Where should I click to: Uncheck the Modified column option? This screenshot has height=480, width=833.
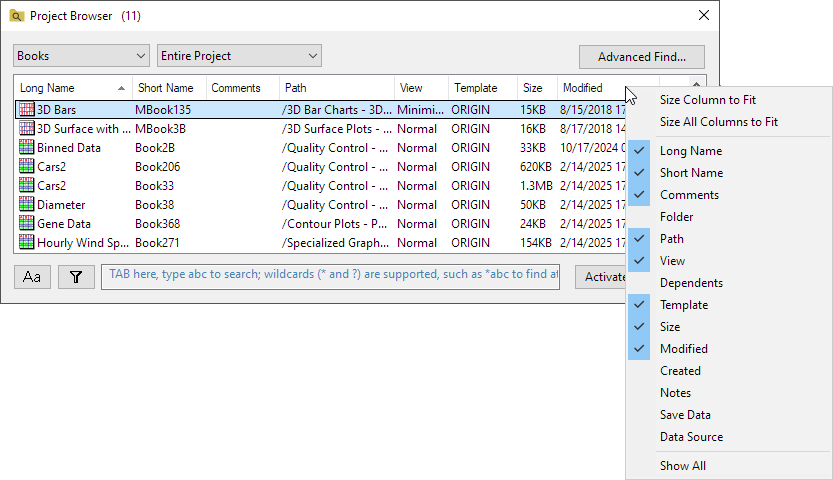tap(683, 349)
